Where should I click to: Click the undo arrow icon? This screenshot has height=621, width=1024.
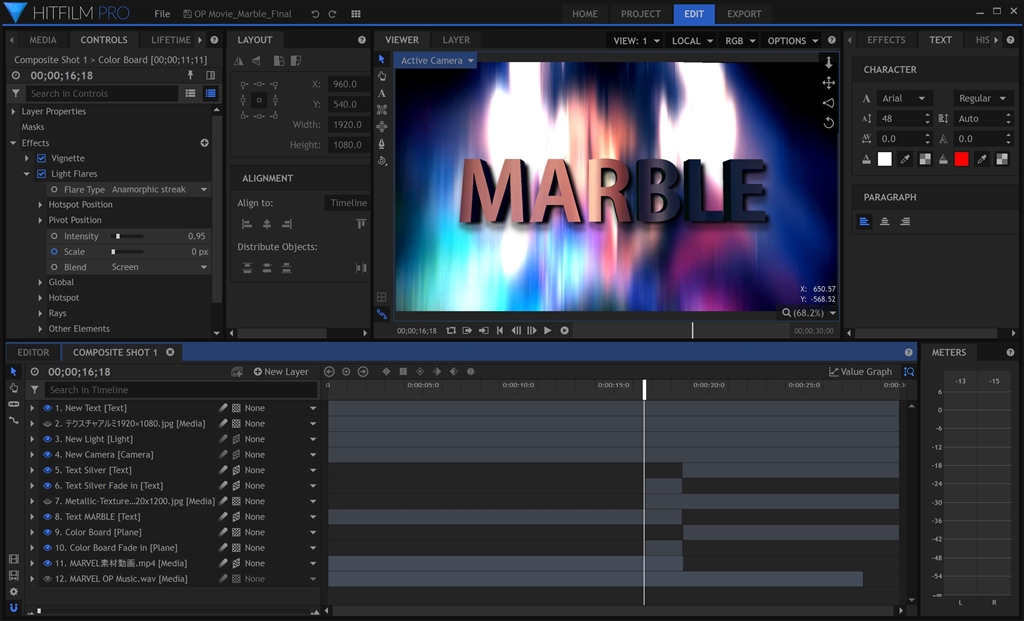coord(316,14)
